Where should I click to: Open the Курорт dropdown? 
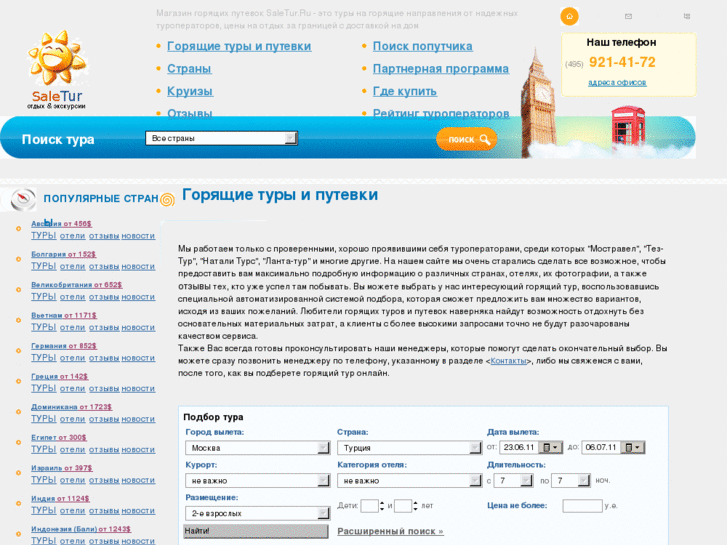[x=257, y=481]
